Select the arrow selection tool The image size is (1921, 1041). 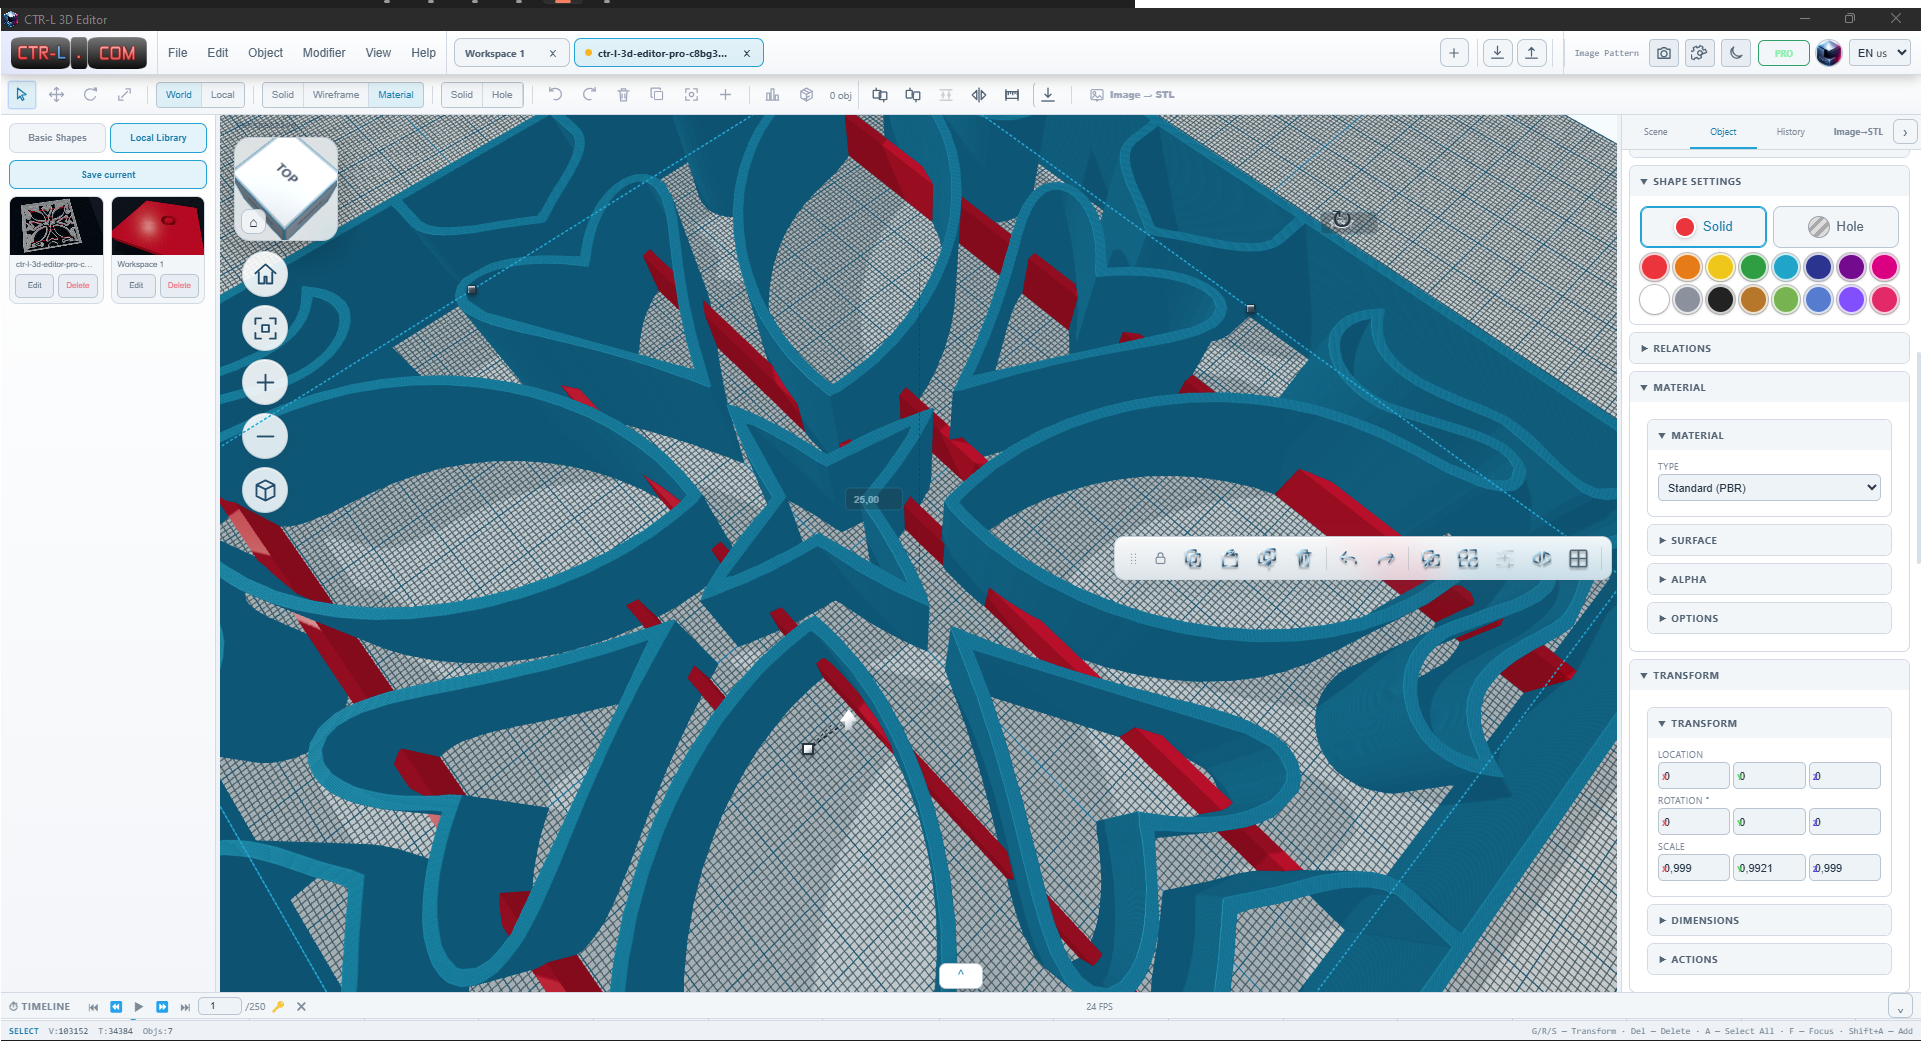[x=21, y=95]
